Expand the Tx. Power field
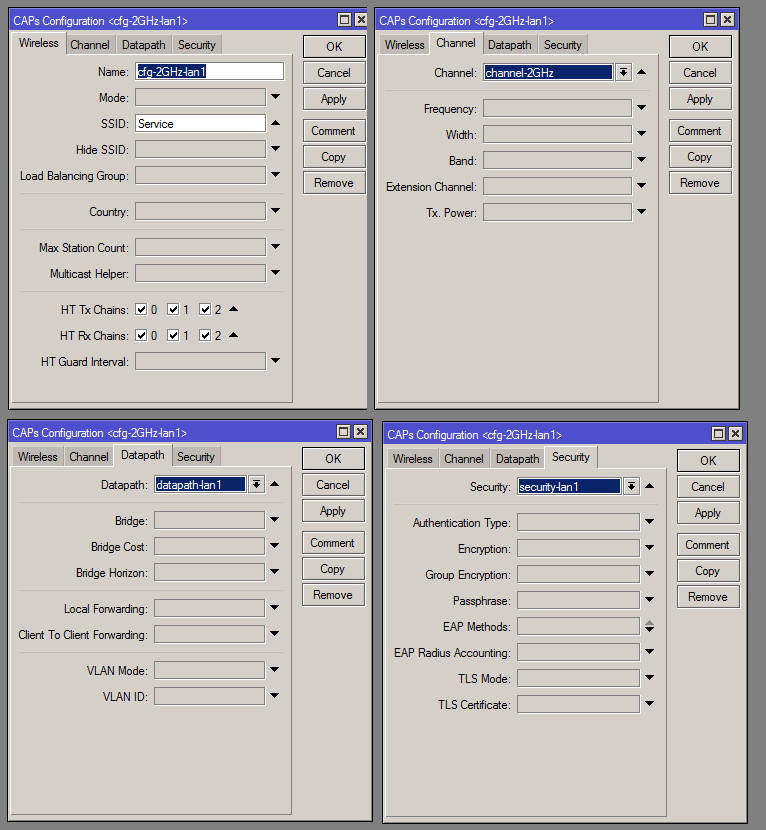The width and height of the screenshot is (766, 830). point(642,211)
